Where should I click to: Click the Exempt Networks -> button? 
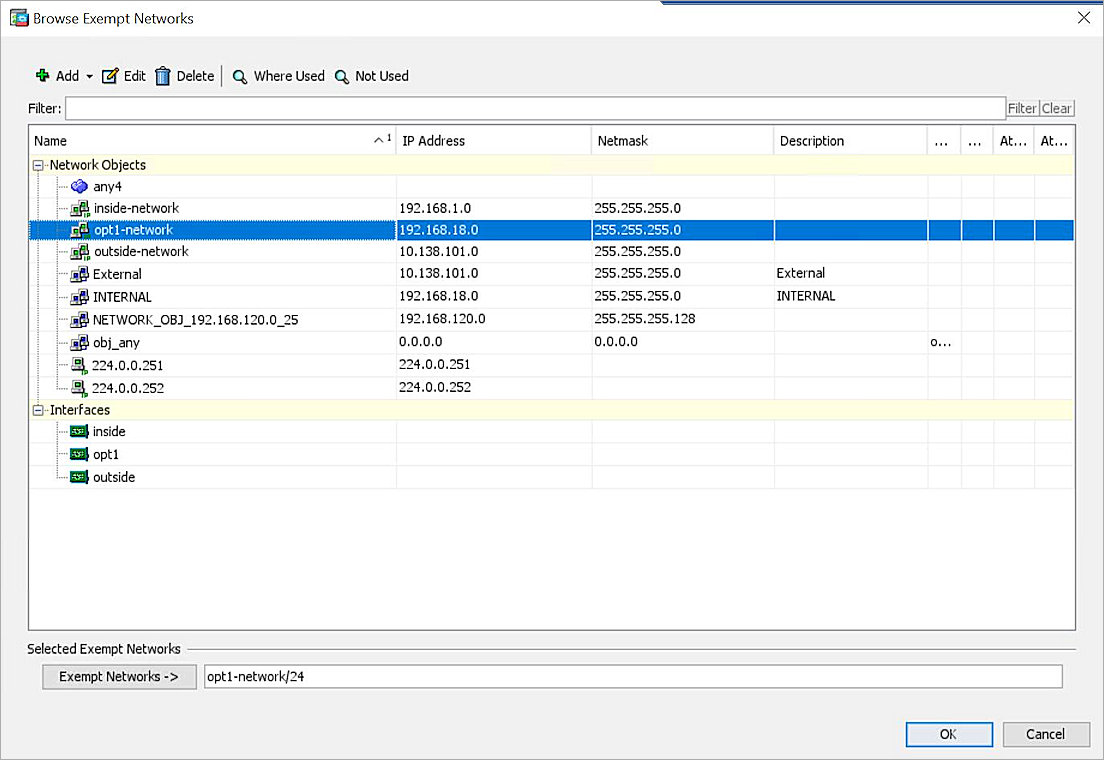(x=118, y=676)
